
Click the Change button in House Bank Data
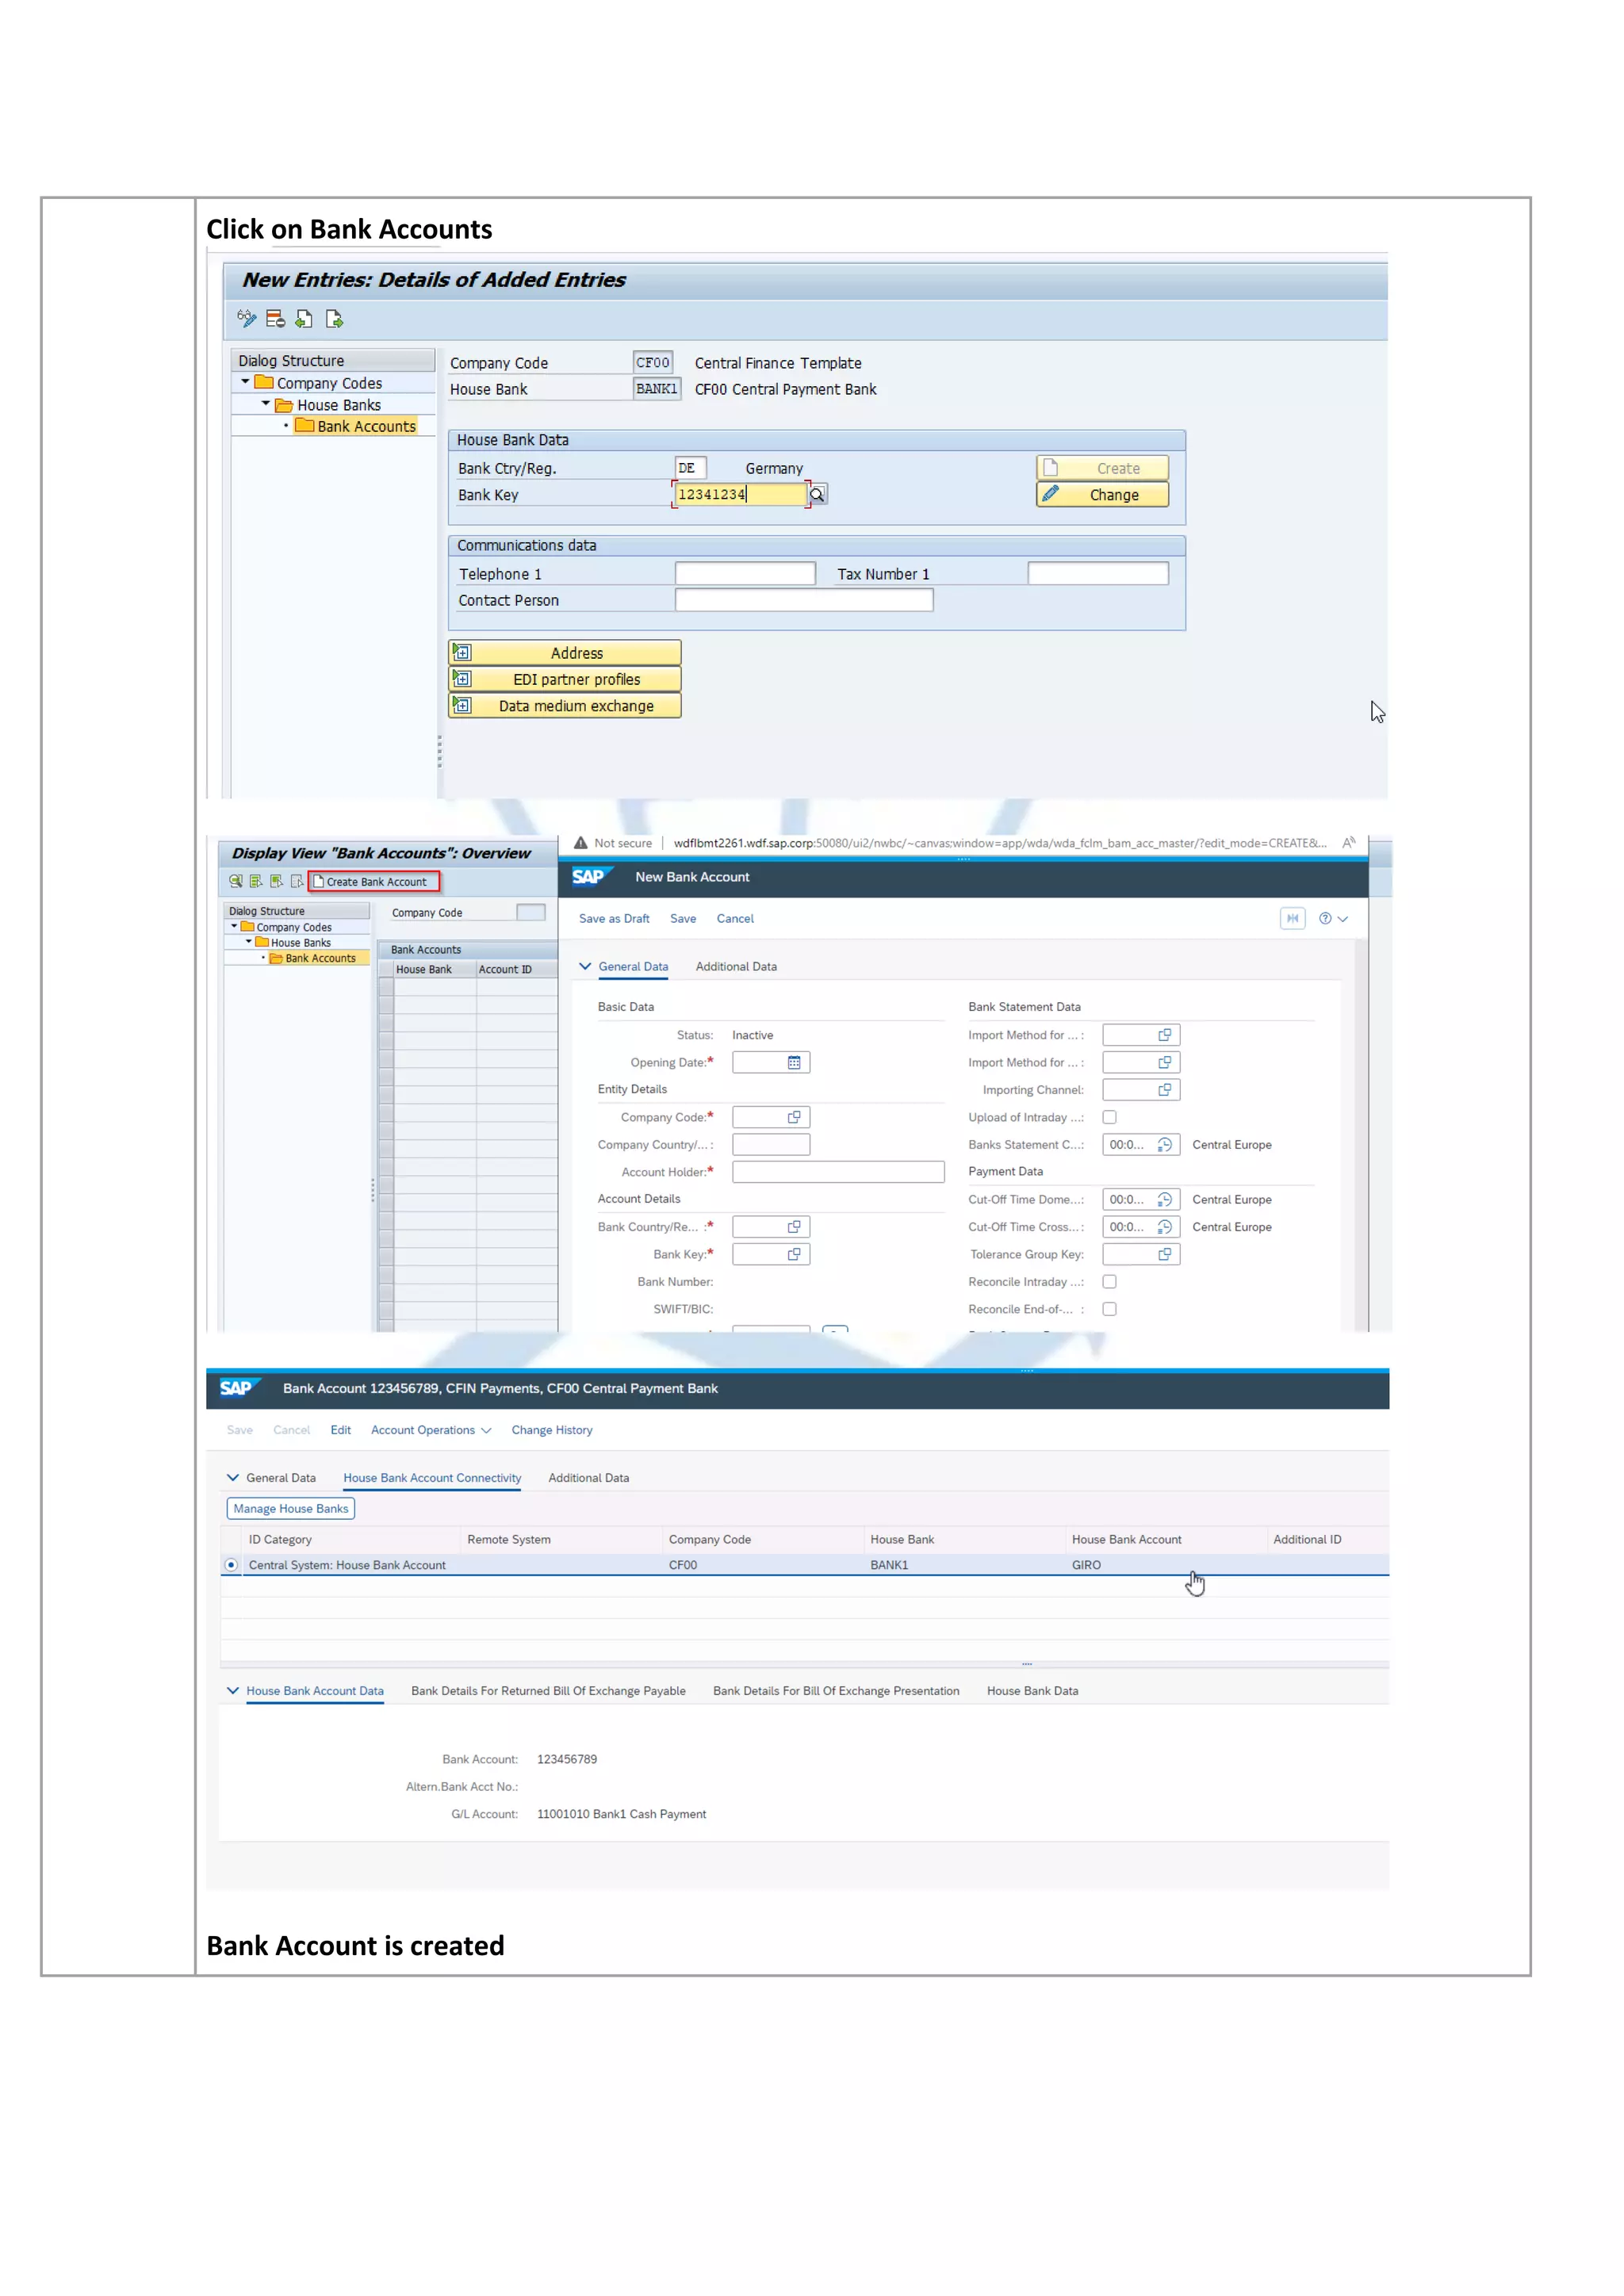pyautogui.click(x=1102, y=494)
